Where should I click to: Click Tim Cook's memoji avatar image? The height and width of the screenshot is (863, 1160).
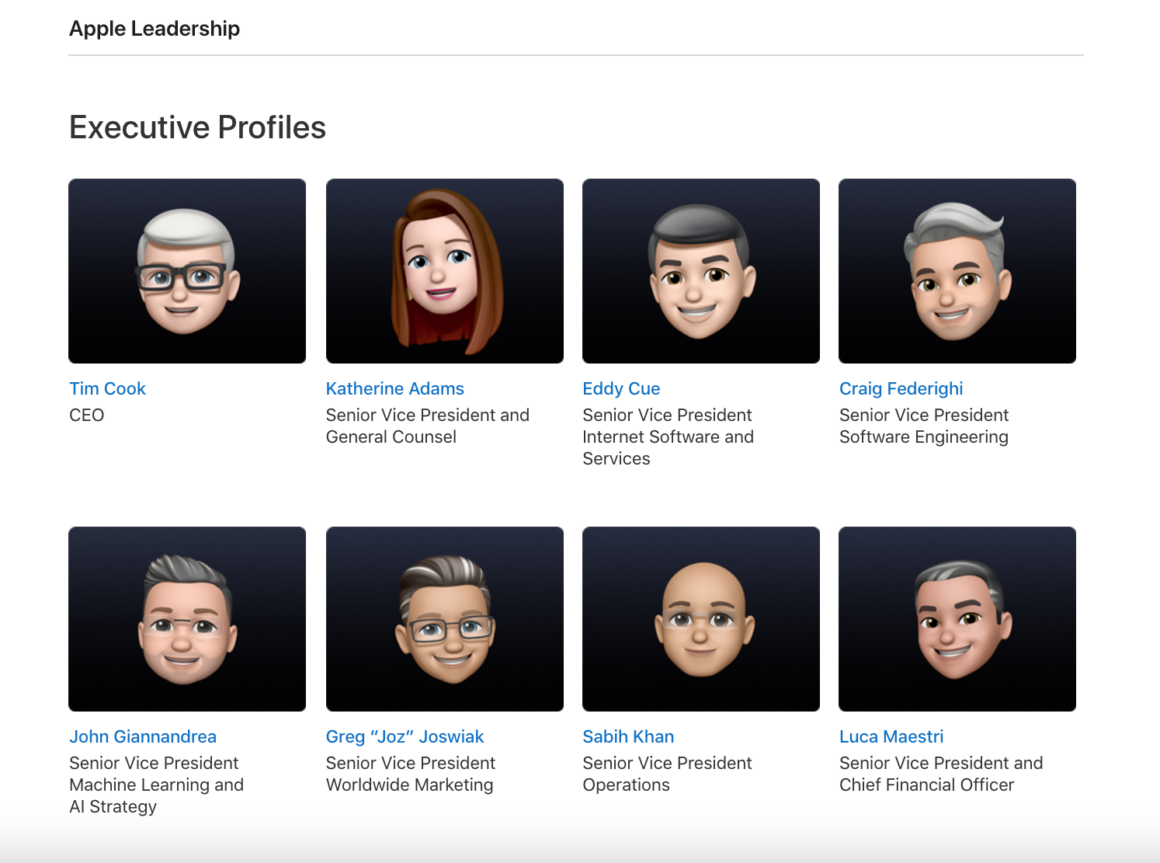tap(187, 271)
